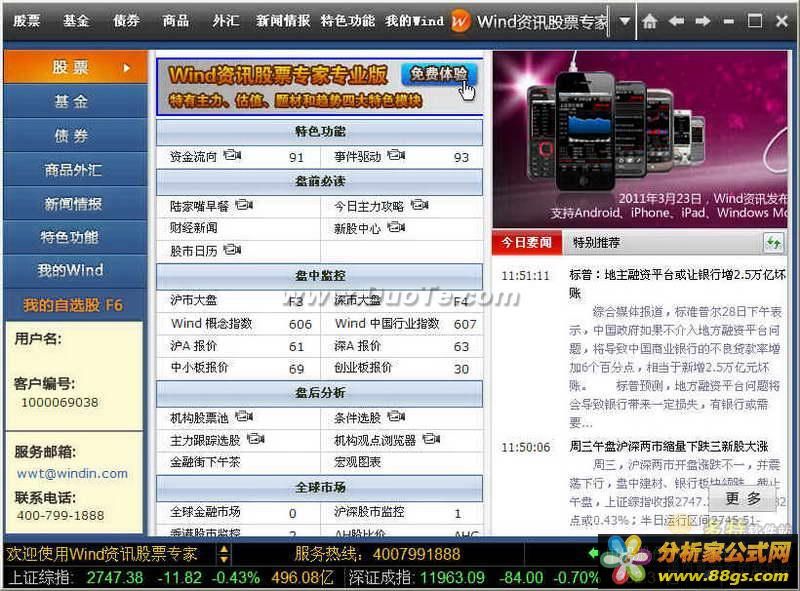Open headline 周三午盘沪深两市缩量下跌三新股大涨
Image resolution: width=800 pixels, height=591 pixels.
pyautogui.click(x=669, y=446)
